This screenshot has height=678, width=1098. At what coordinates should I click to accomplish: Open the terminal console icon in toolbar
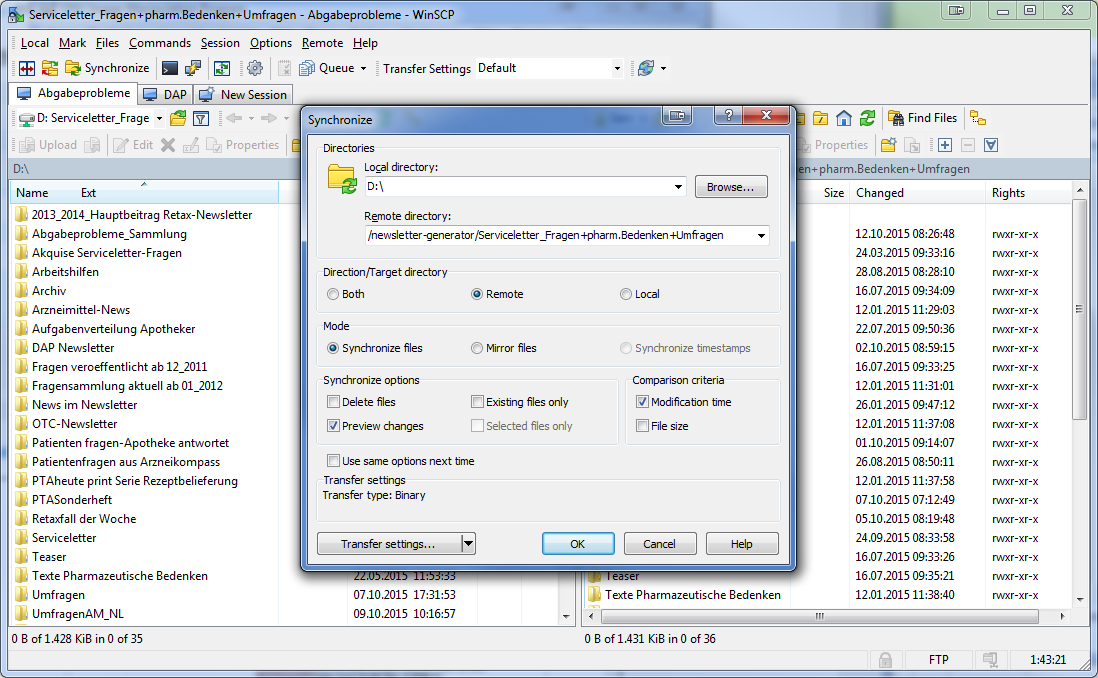170,68
